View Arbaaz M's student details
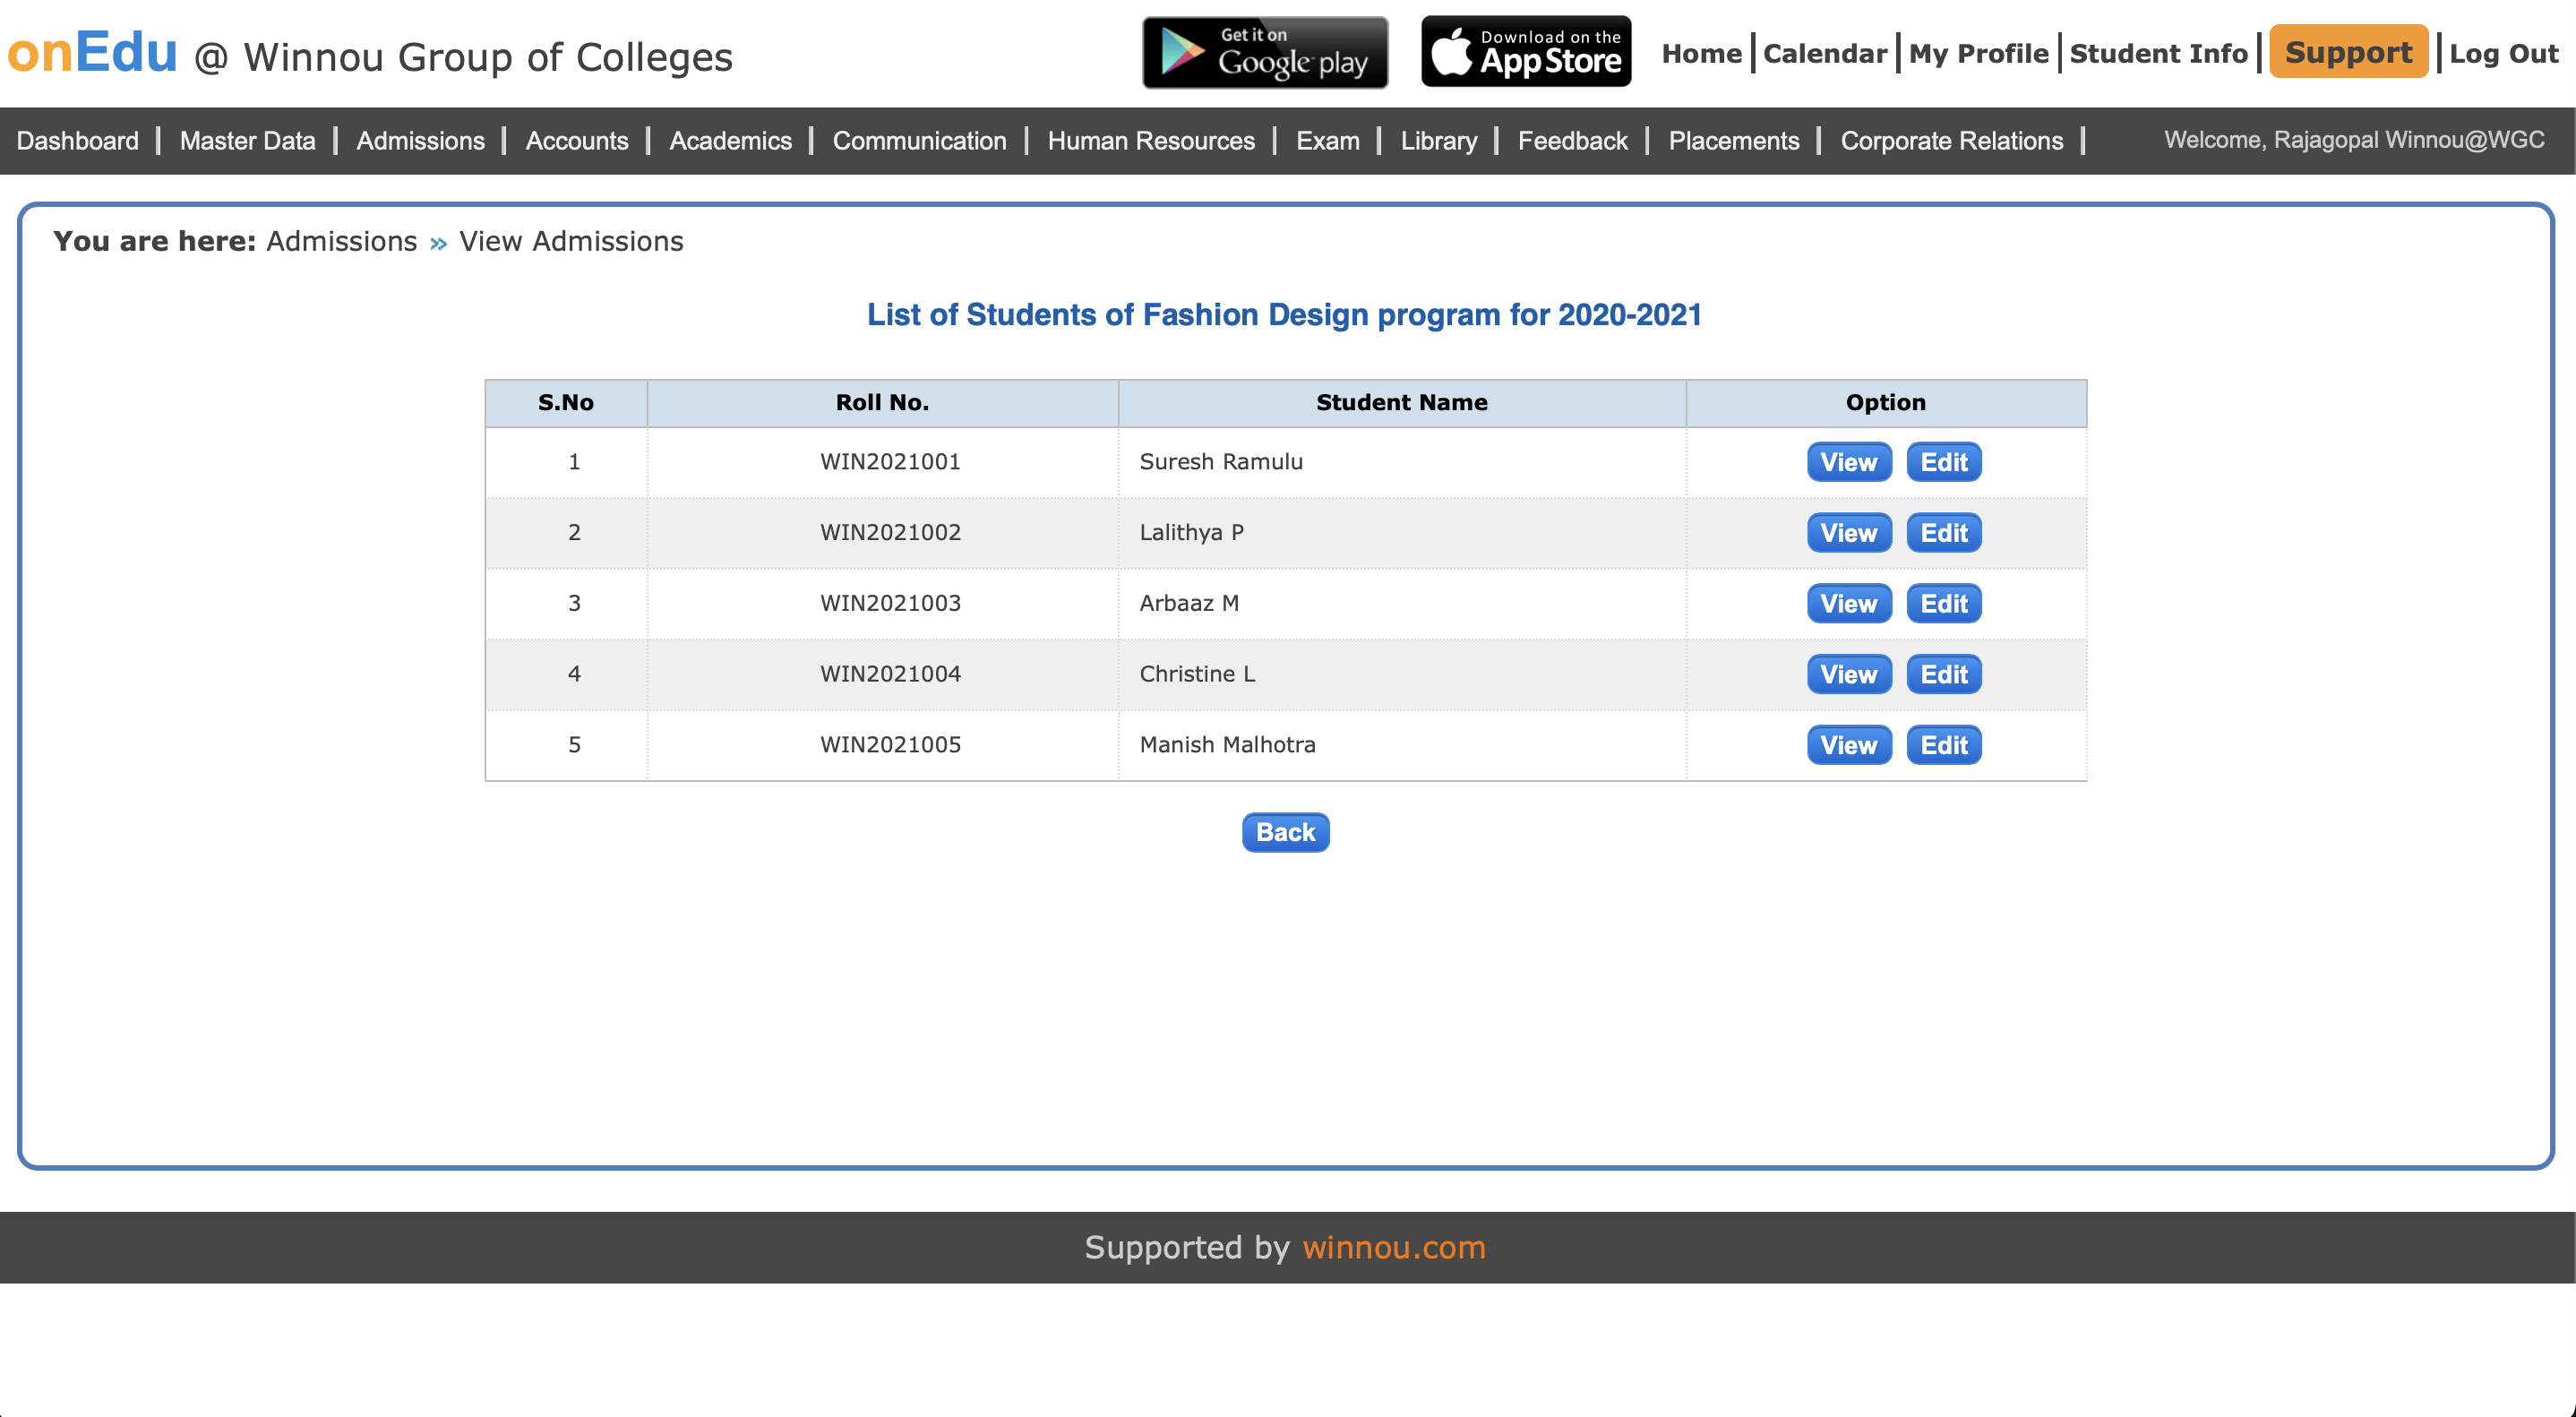Screen dimensions: 2576x1417 coord(1848,604)
